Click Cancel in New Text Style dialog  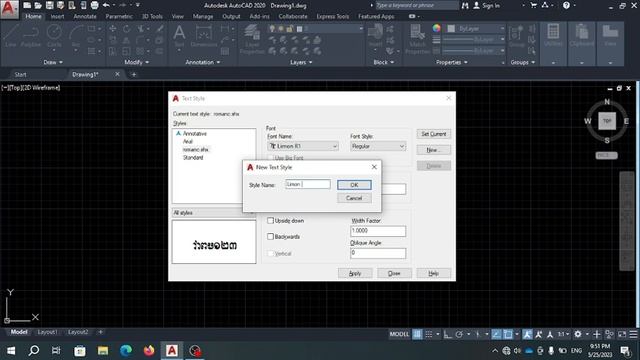point(354,198)
